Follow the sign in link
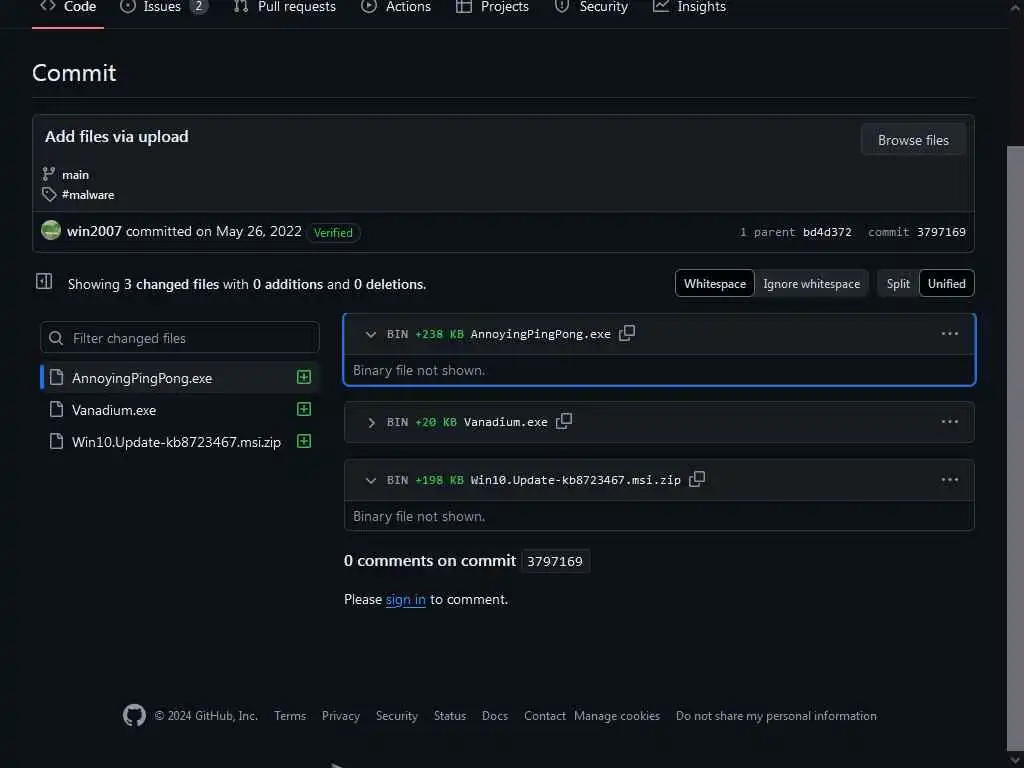Image resolution: width=1024 pixels, height=768 pixels. pyautogui.click(x=405, y=600)
